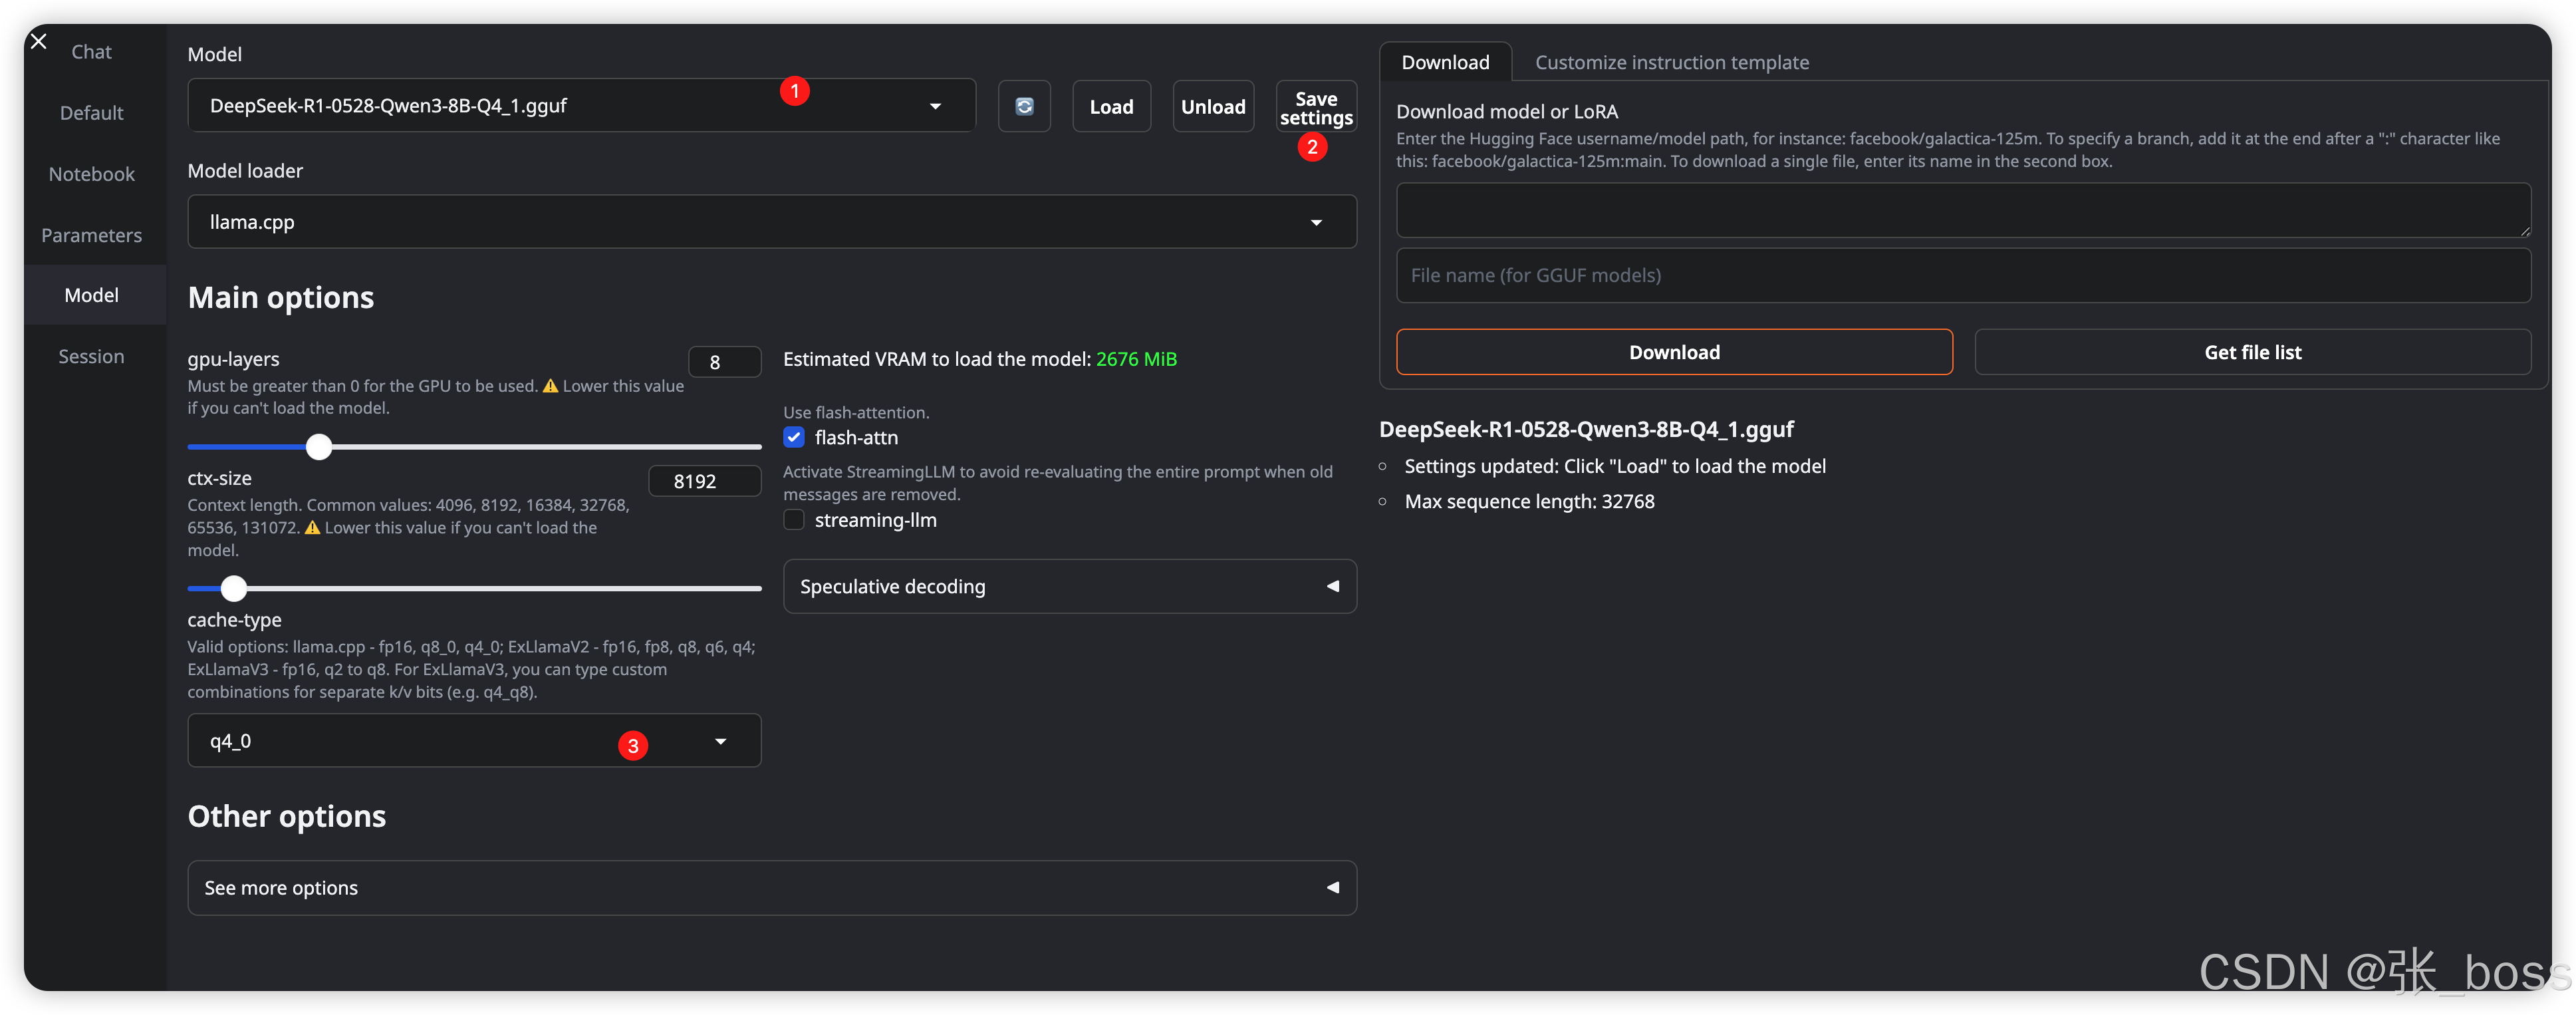Viewport: 2576px width, 1015px height.
Task: Expand See more options section
Action: pyautogui.click(x=771, y=887)
